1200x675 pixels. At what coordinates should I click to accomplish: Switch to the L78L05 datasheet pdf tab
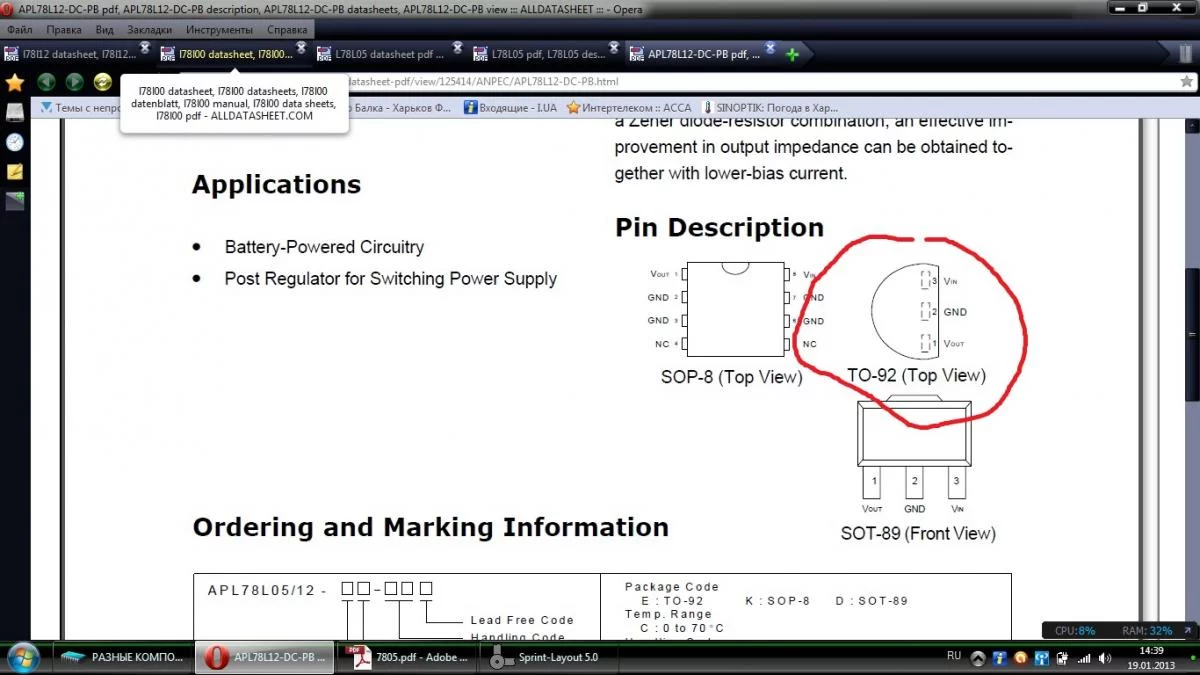pyautogui.click(x=387, y=54)
